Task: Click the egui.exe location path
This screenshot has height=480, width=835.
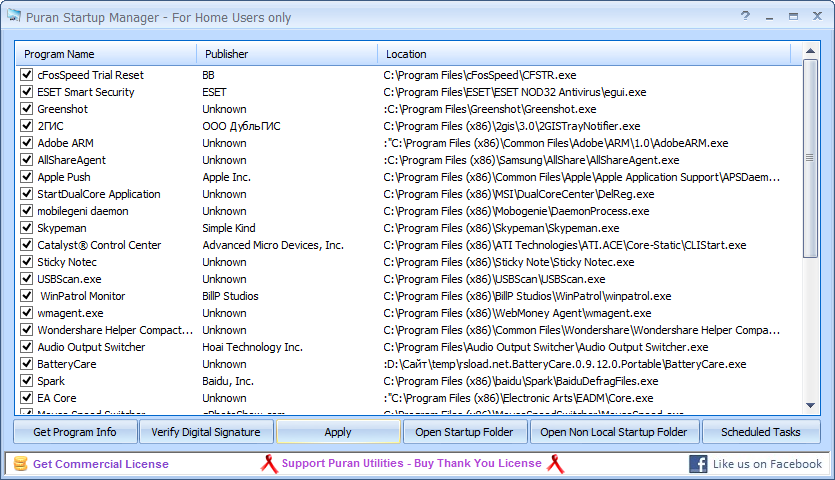Action: [x=515, y=92]
